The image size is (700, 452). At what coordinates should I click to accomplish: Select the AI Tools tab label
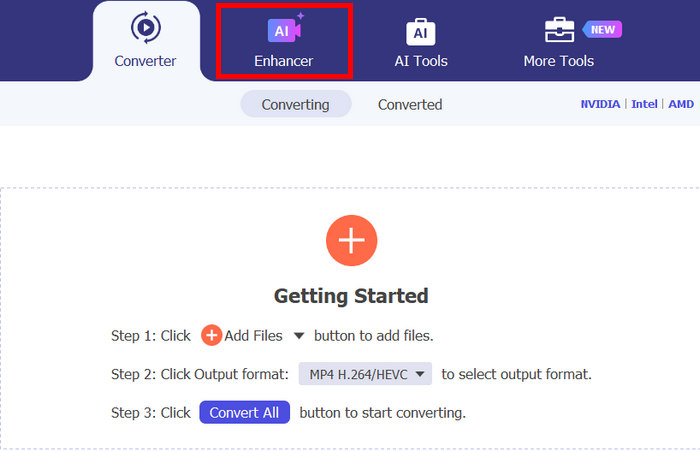421,61
